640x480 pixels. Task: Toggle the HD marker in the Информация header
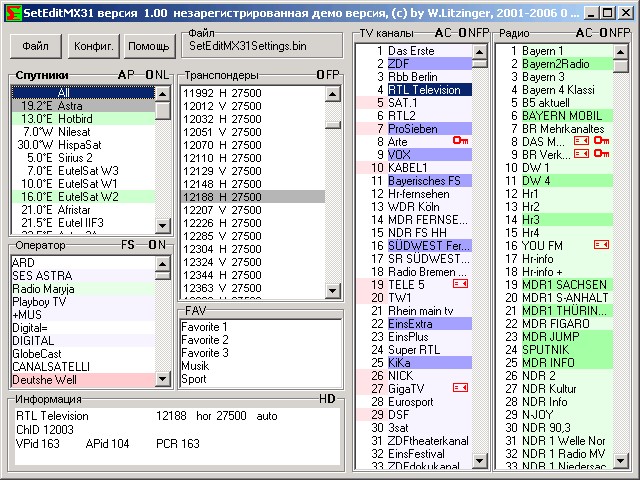(x=327, y=399)
